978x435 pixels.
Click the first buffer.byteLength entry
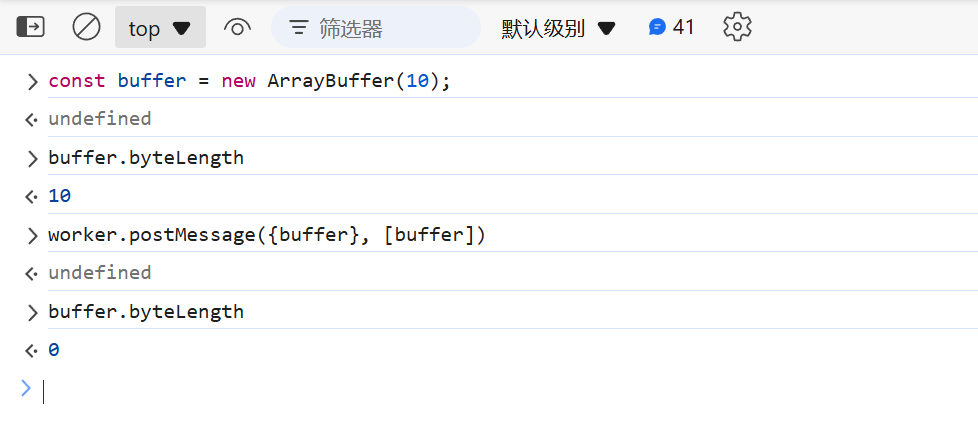146,158
